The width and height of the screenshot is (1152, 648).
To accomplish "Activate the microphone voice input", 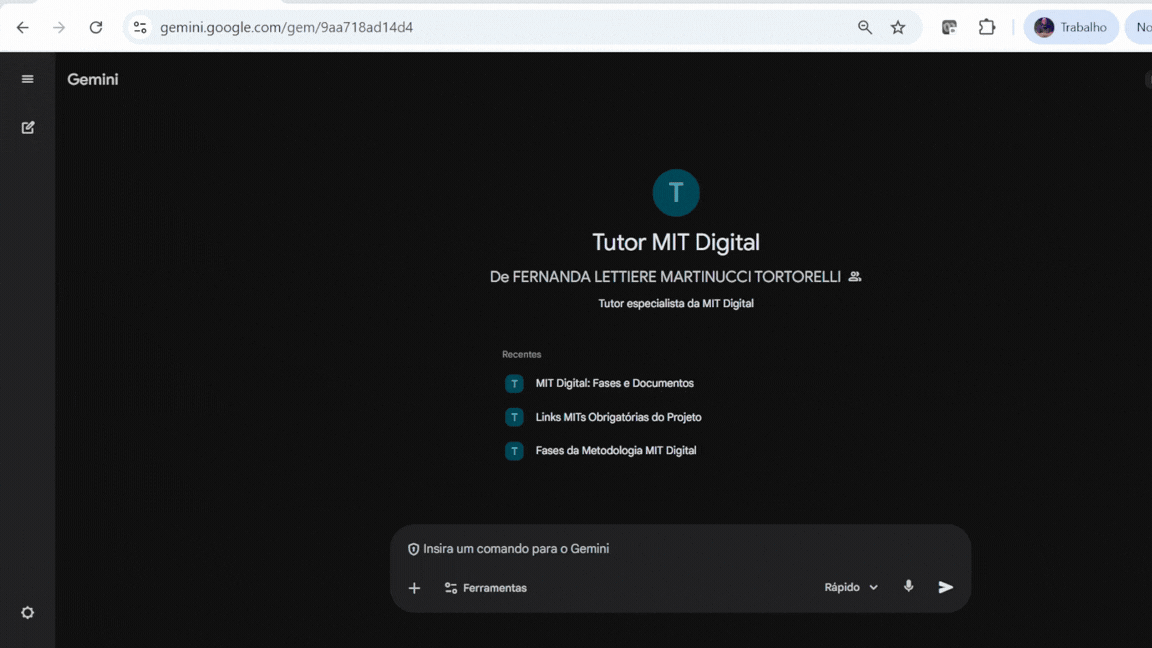I will click(x=909, y=586).
